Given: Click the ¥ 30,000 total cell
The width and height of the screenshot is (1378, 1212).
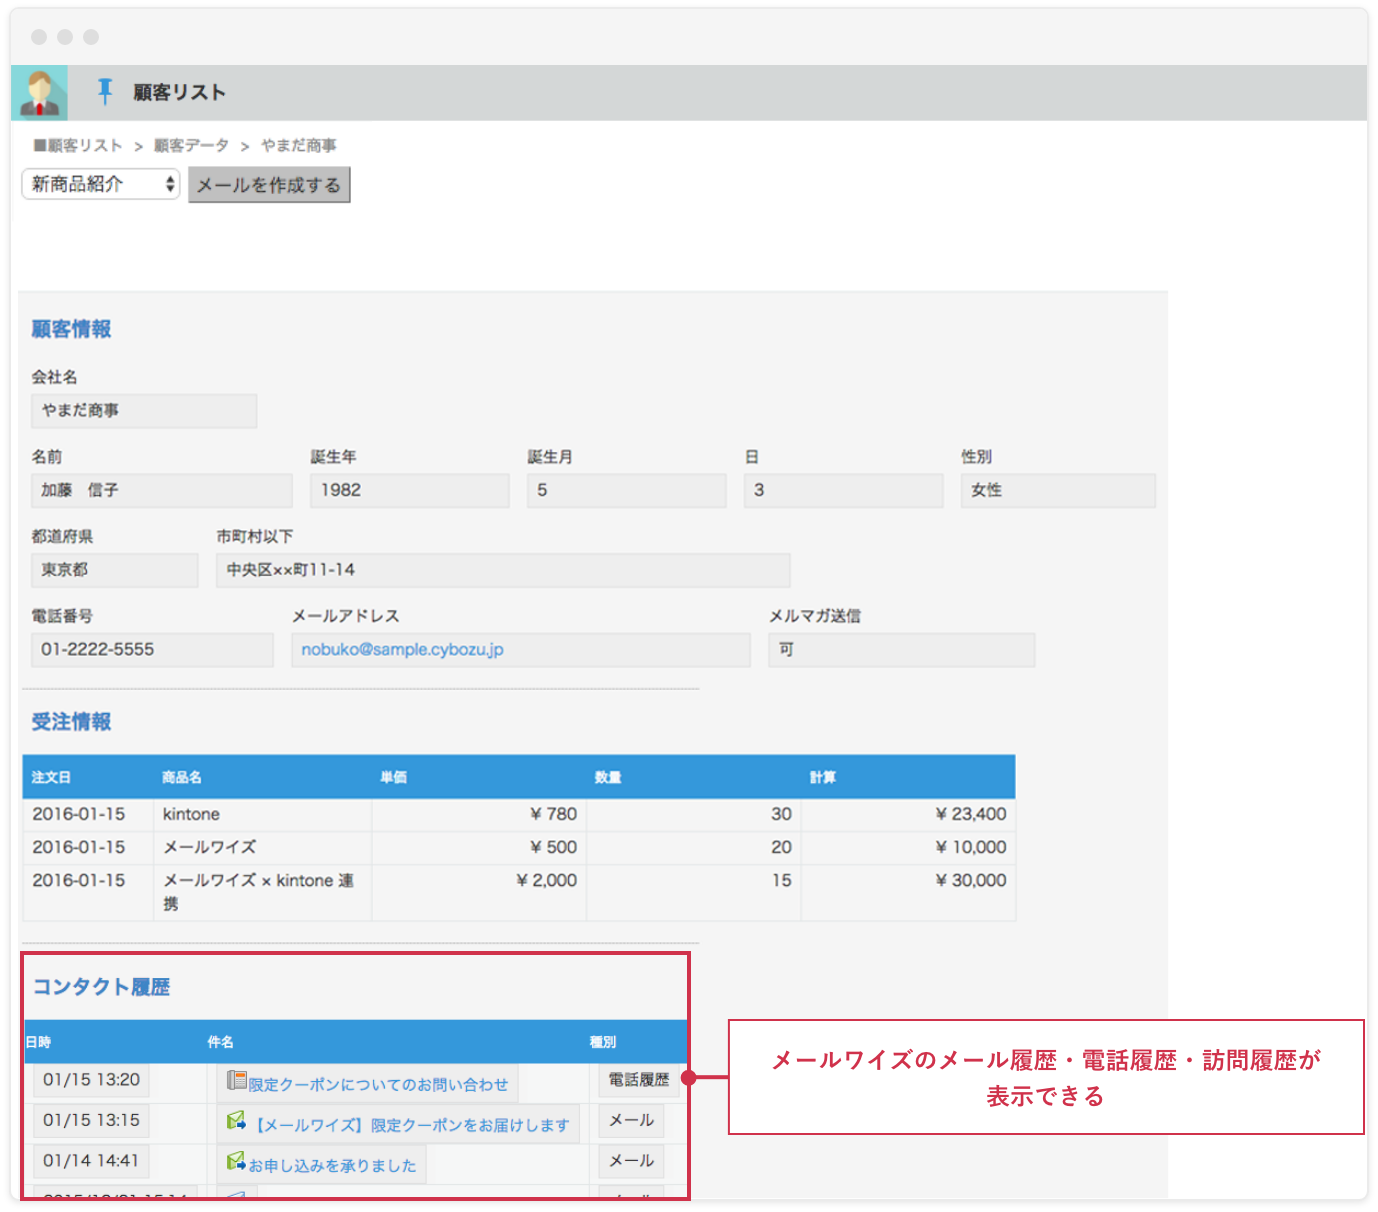Looking at the screenshot, I should click(x=908, y=893).
